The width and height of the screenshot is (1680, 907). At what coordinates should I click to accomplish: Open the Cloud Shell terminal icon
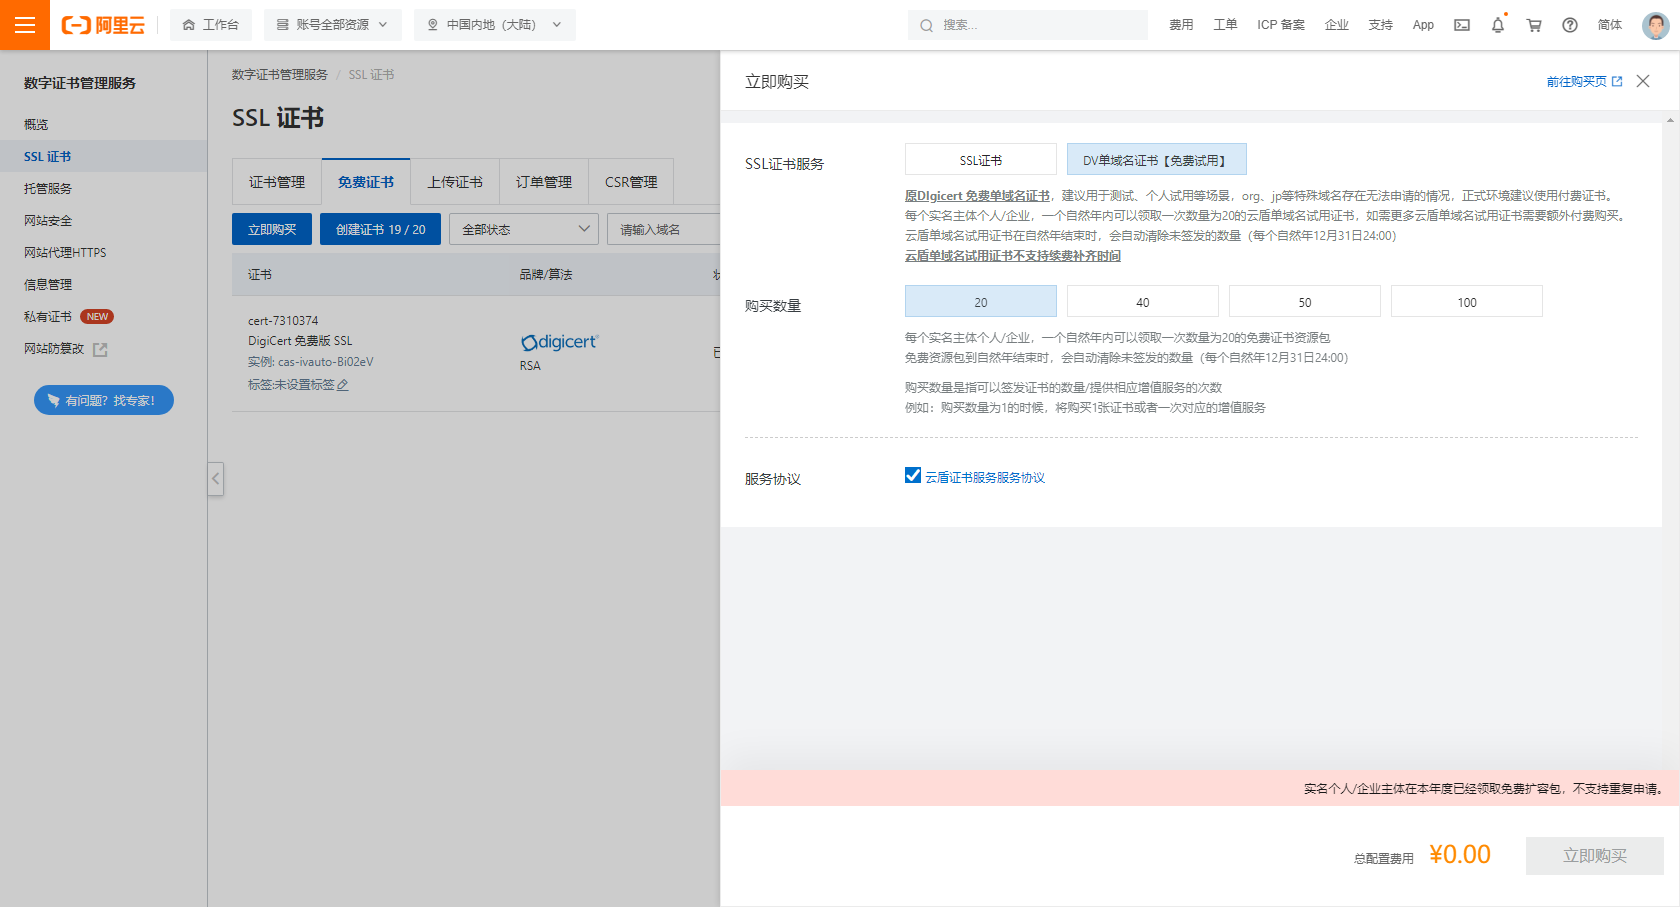(x=1461, y=25)
